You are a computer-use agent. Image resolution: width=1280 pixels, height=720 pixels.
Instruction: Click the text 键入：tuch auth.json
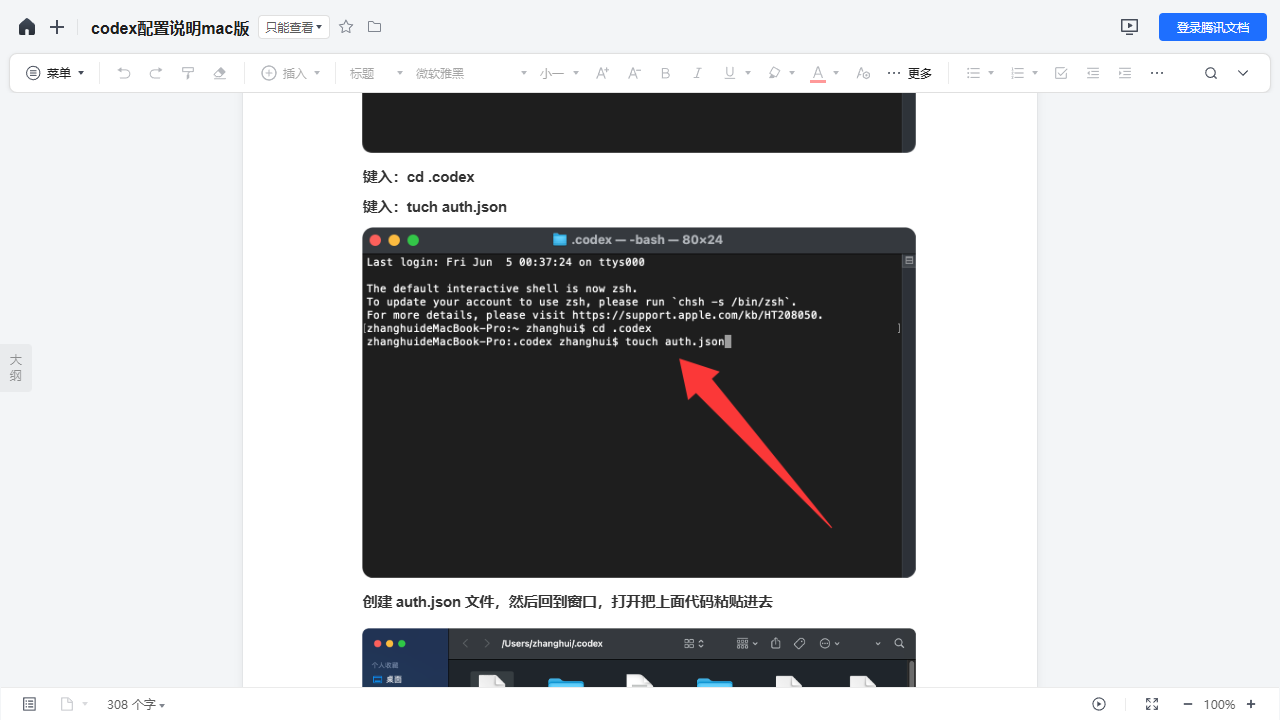(434, 207)
